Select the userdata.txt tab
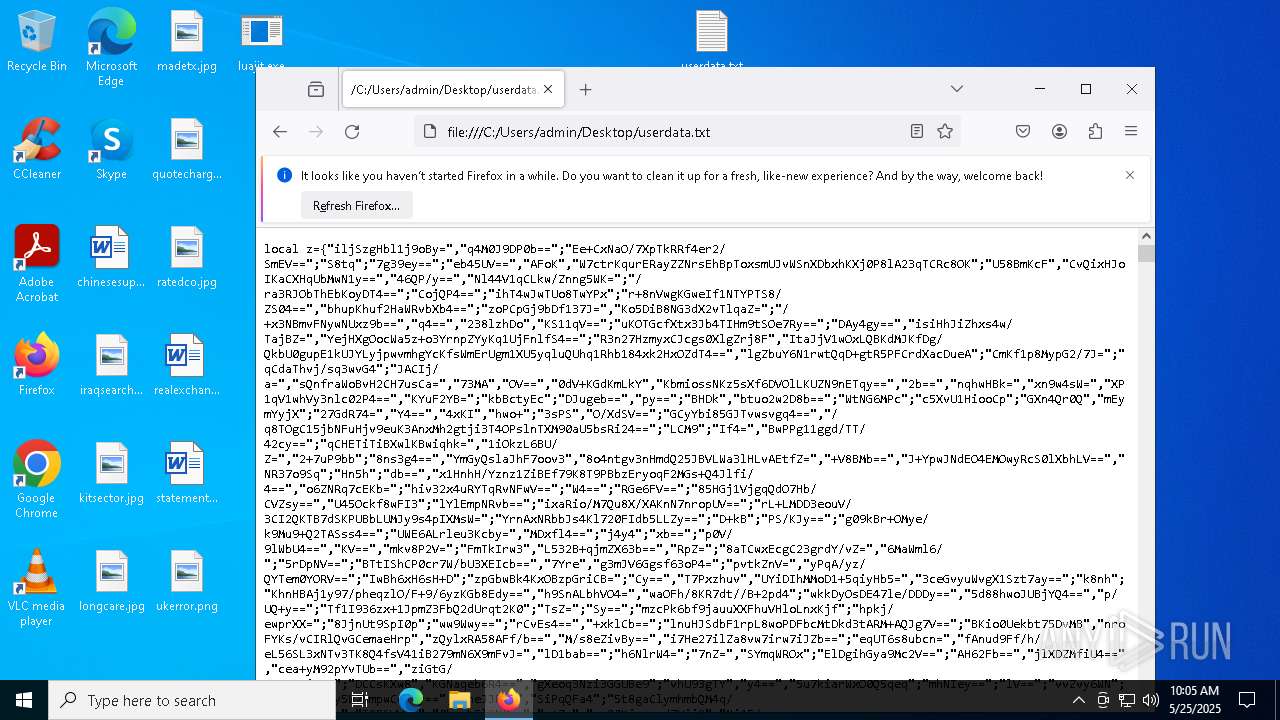The width and height of the screenshot is (1280, 720). click(453, 89)
